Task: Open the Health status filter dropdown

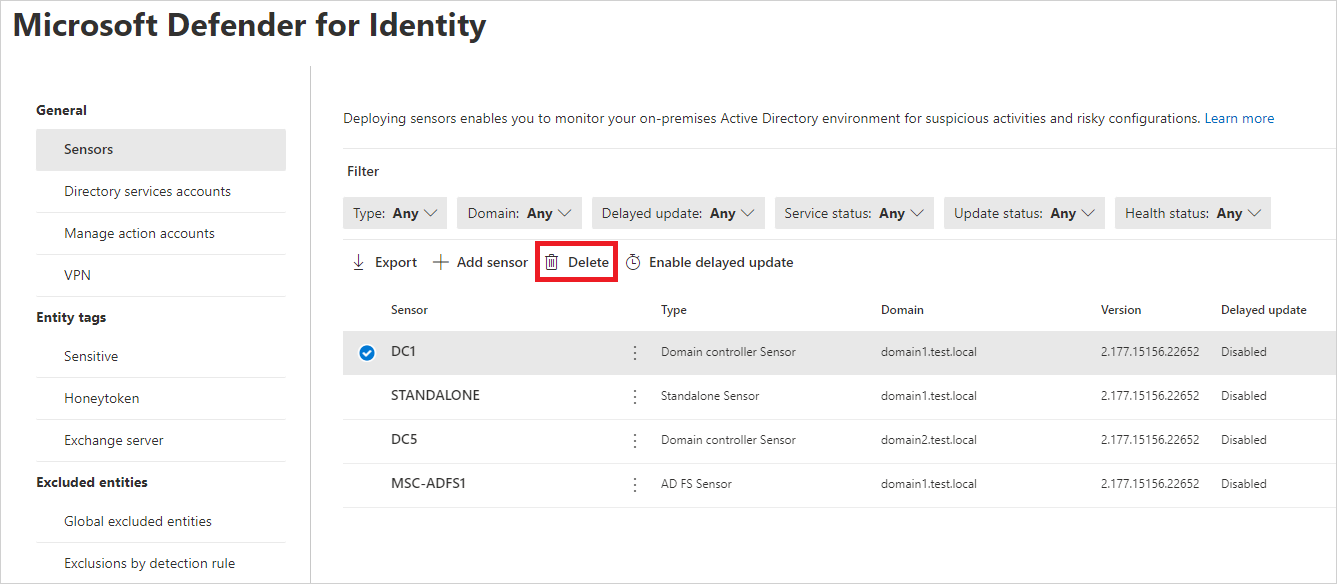Action: pos(1192,212)
